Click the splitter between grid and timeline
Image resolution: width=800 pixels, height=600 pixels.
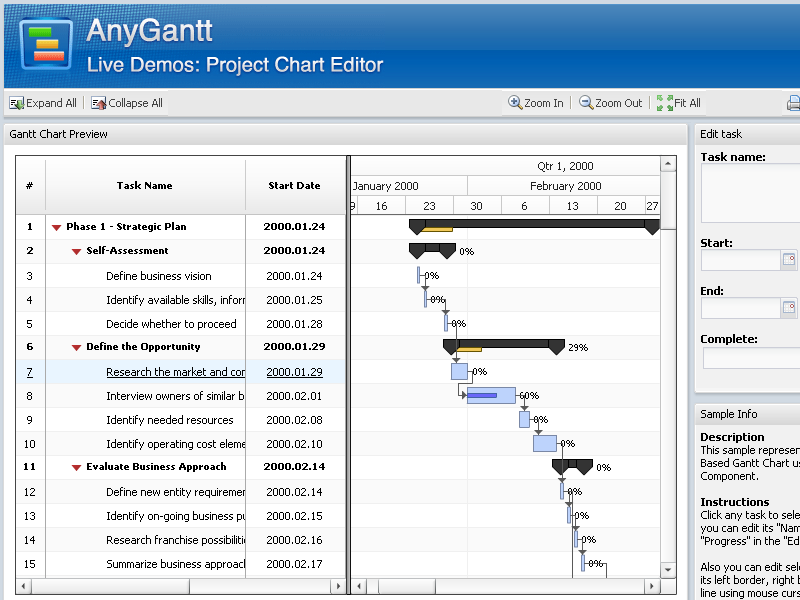point(348,375)
